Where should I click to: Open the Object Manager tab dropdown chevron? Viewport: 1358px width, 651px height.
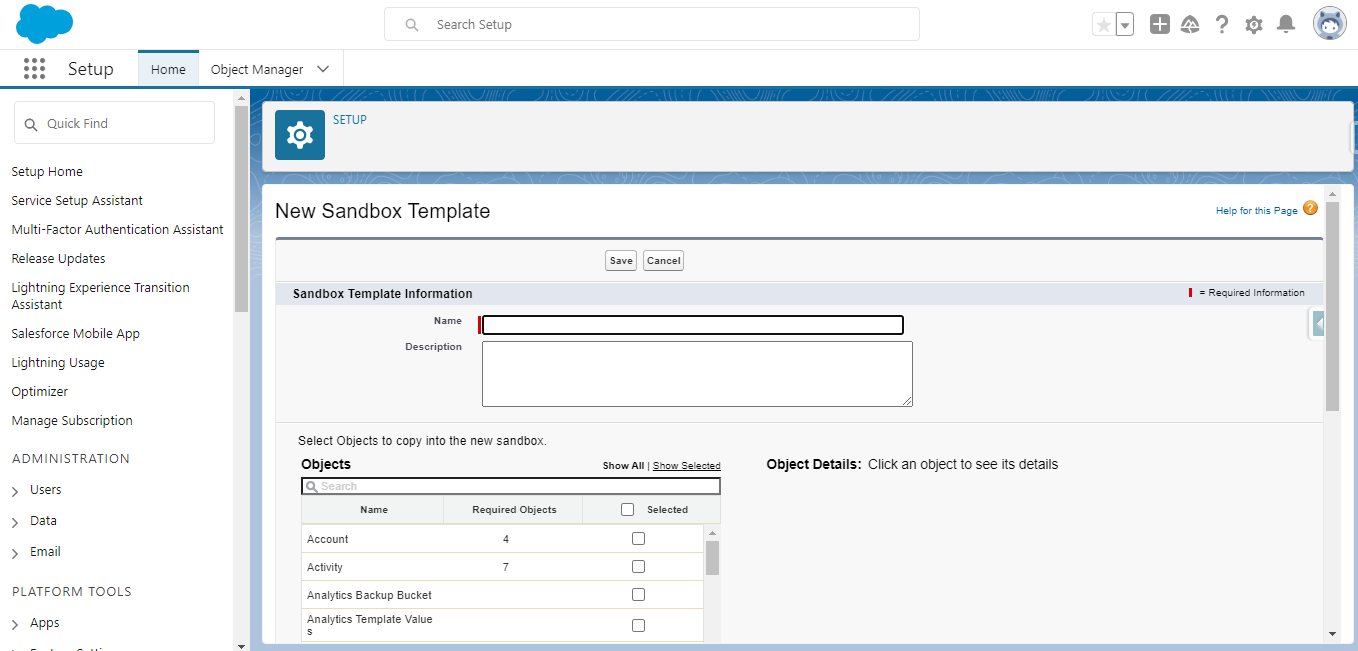[323, 69]
